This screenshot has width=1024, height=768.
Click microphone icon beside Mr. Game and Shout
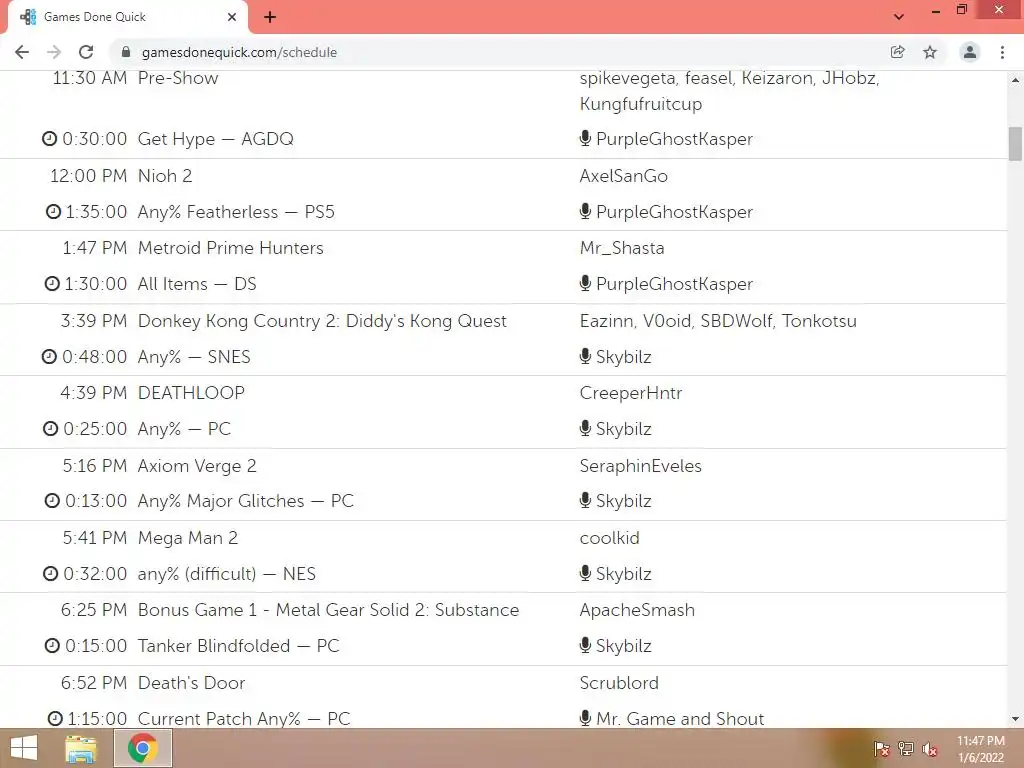[x=585, y=718]
